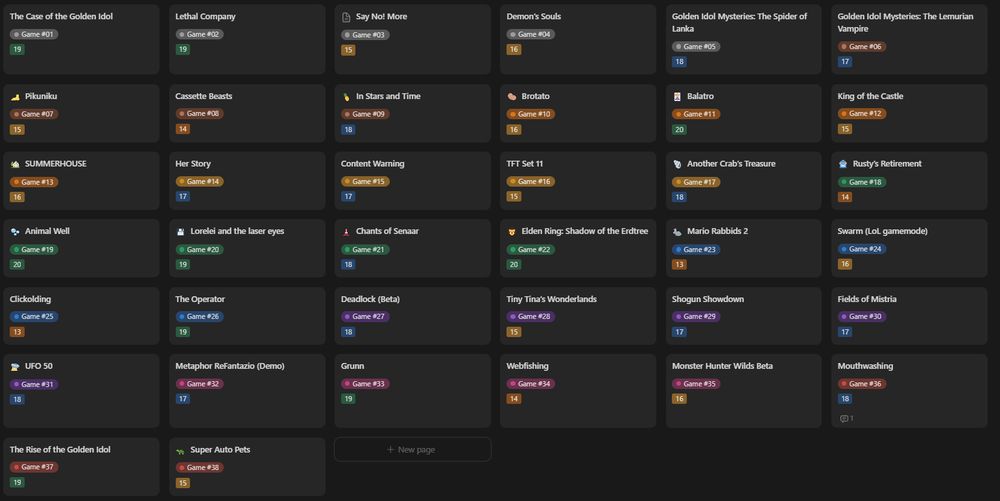
Task: Click the Balatro card icon
Action: click(677, 97)
